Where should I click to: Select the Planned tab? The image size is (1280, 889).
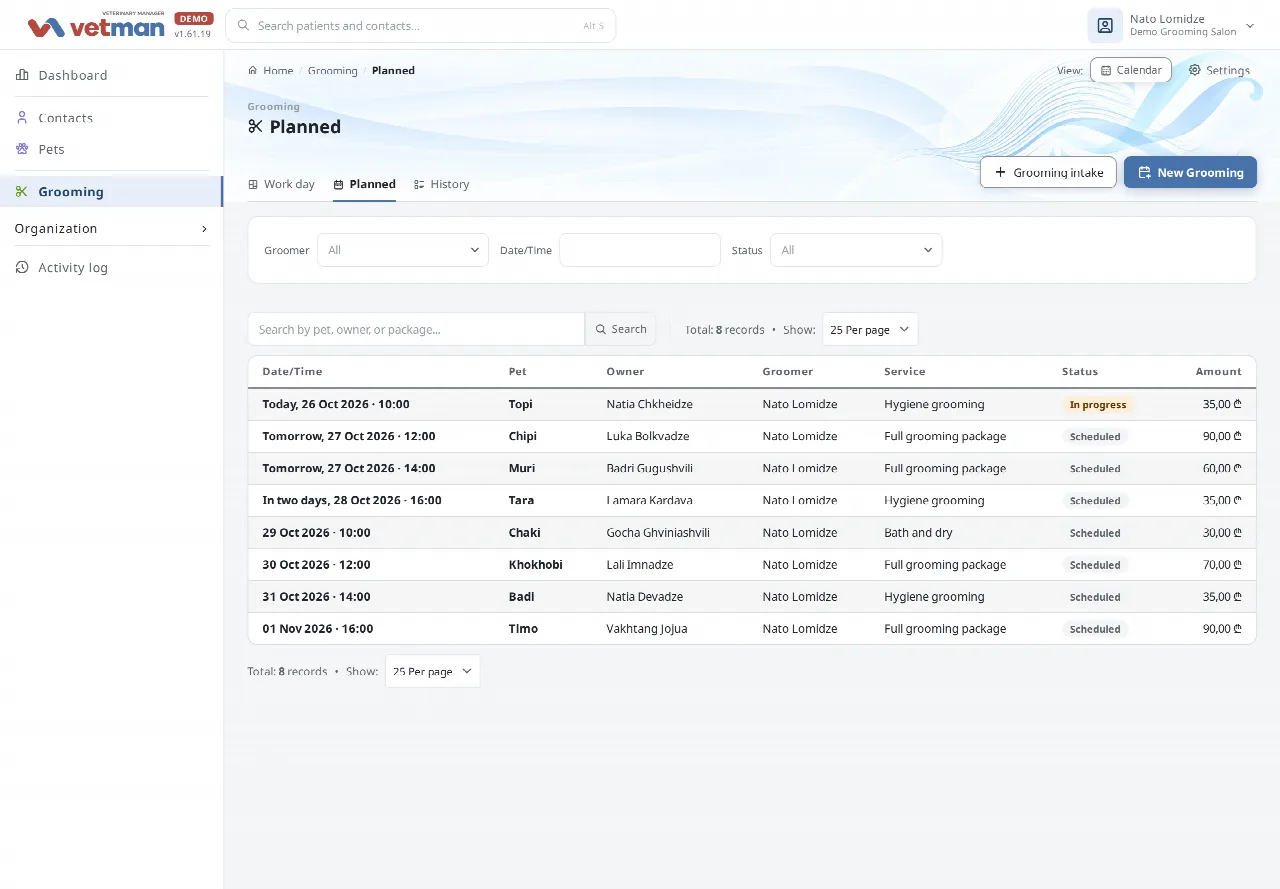pos(364,184)
